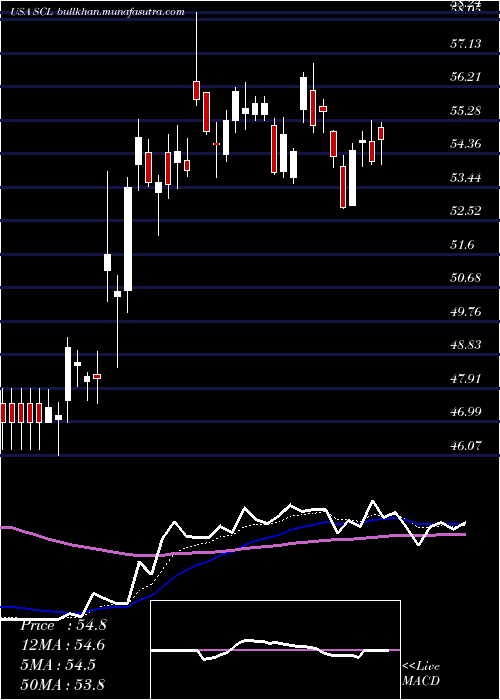Viewport: 500px width, 700px height.
Task: Click the price label 54.36
Action: tap(467, 144)
